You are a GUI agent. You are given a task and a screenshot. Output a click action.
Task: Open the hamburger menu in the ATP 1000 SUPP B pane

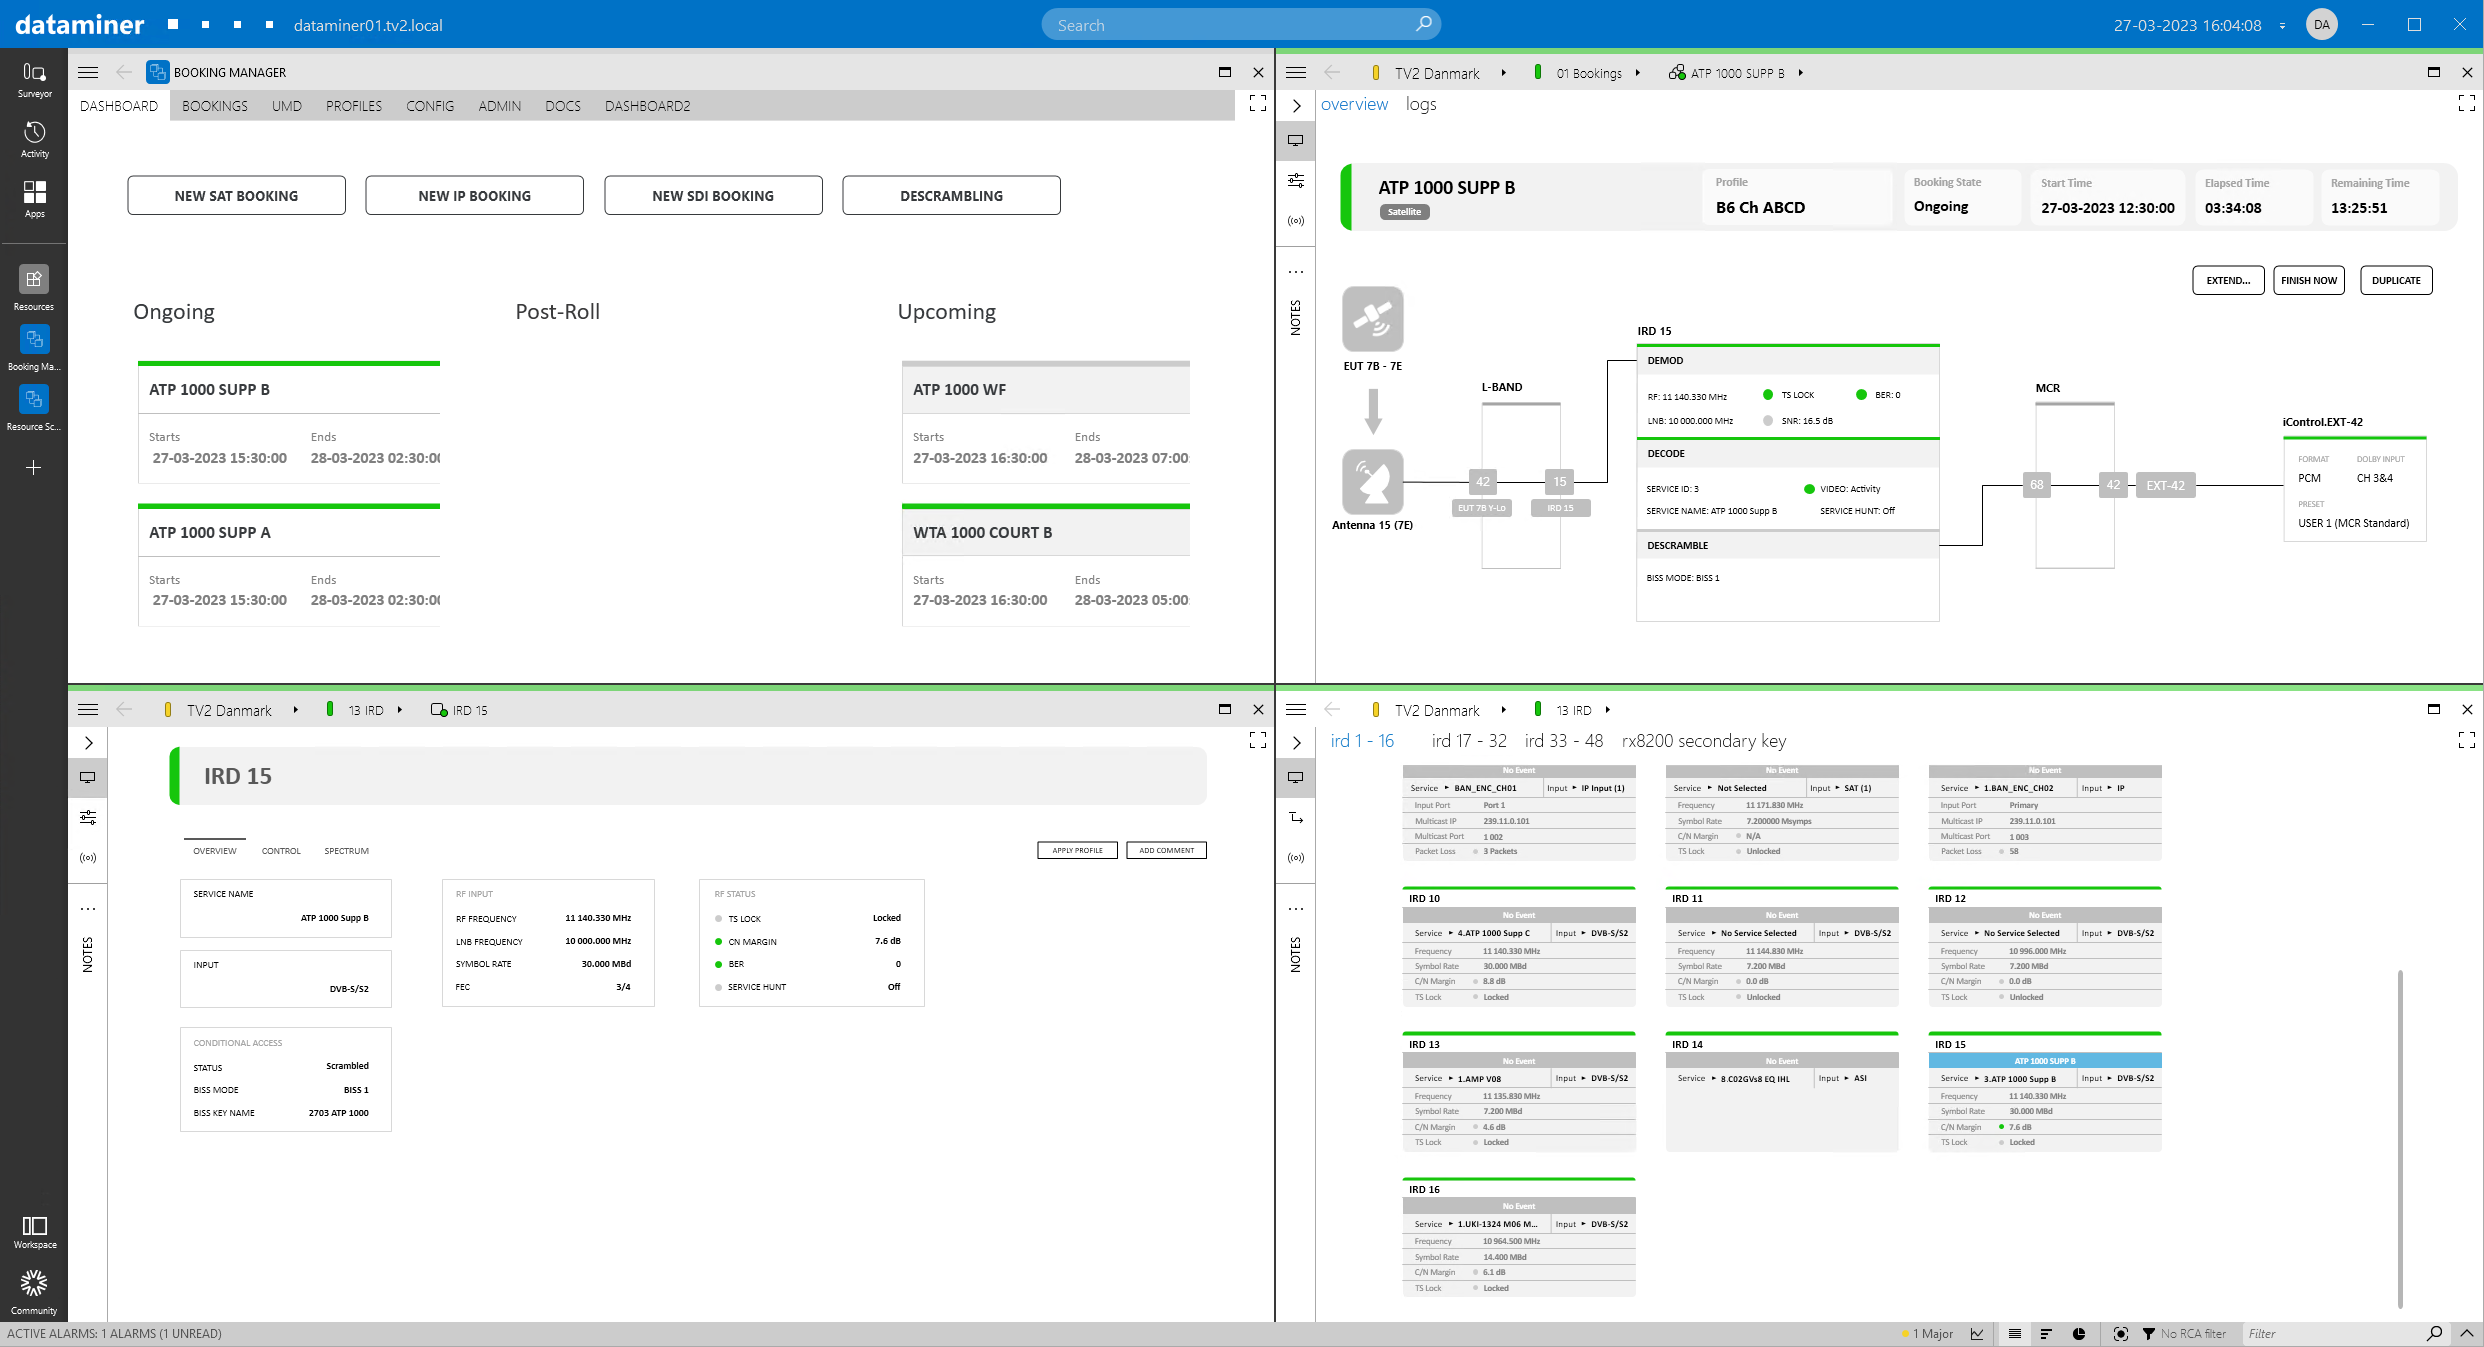click(1296, 72)
